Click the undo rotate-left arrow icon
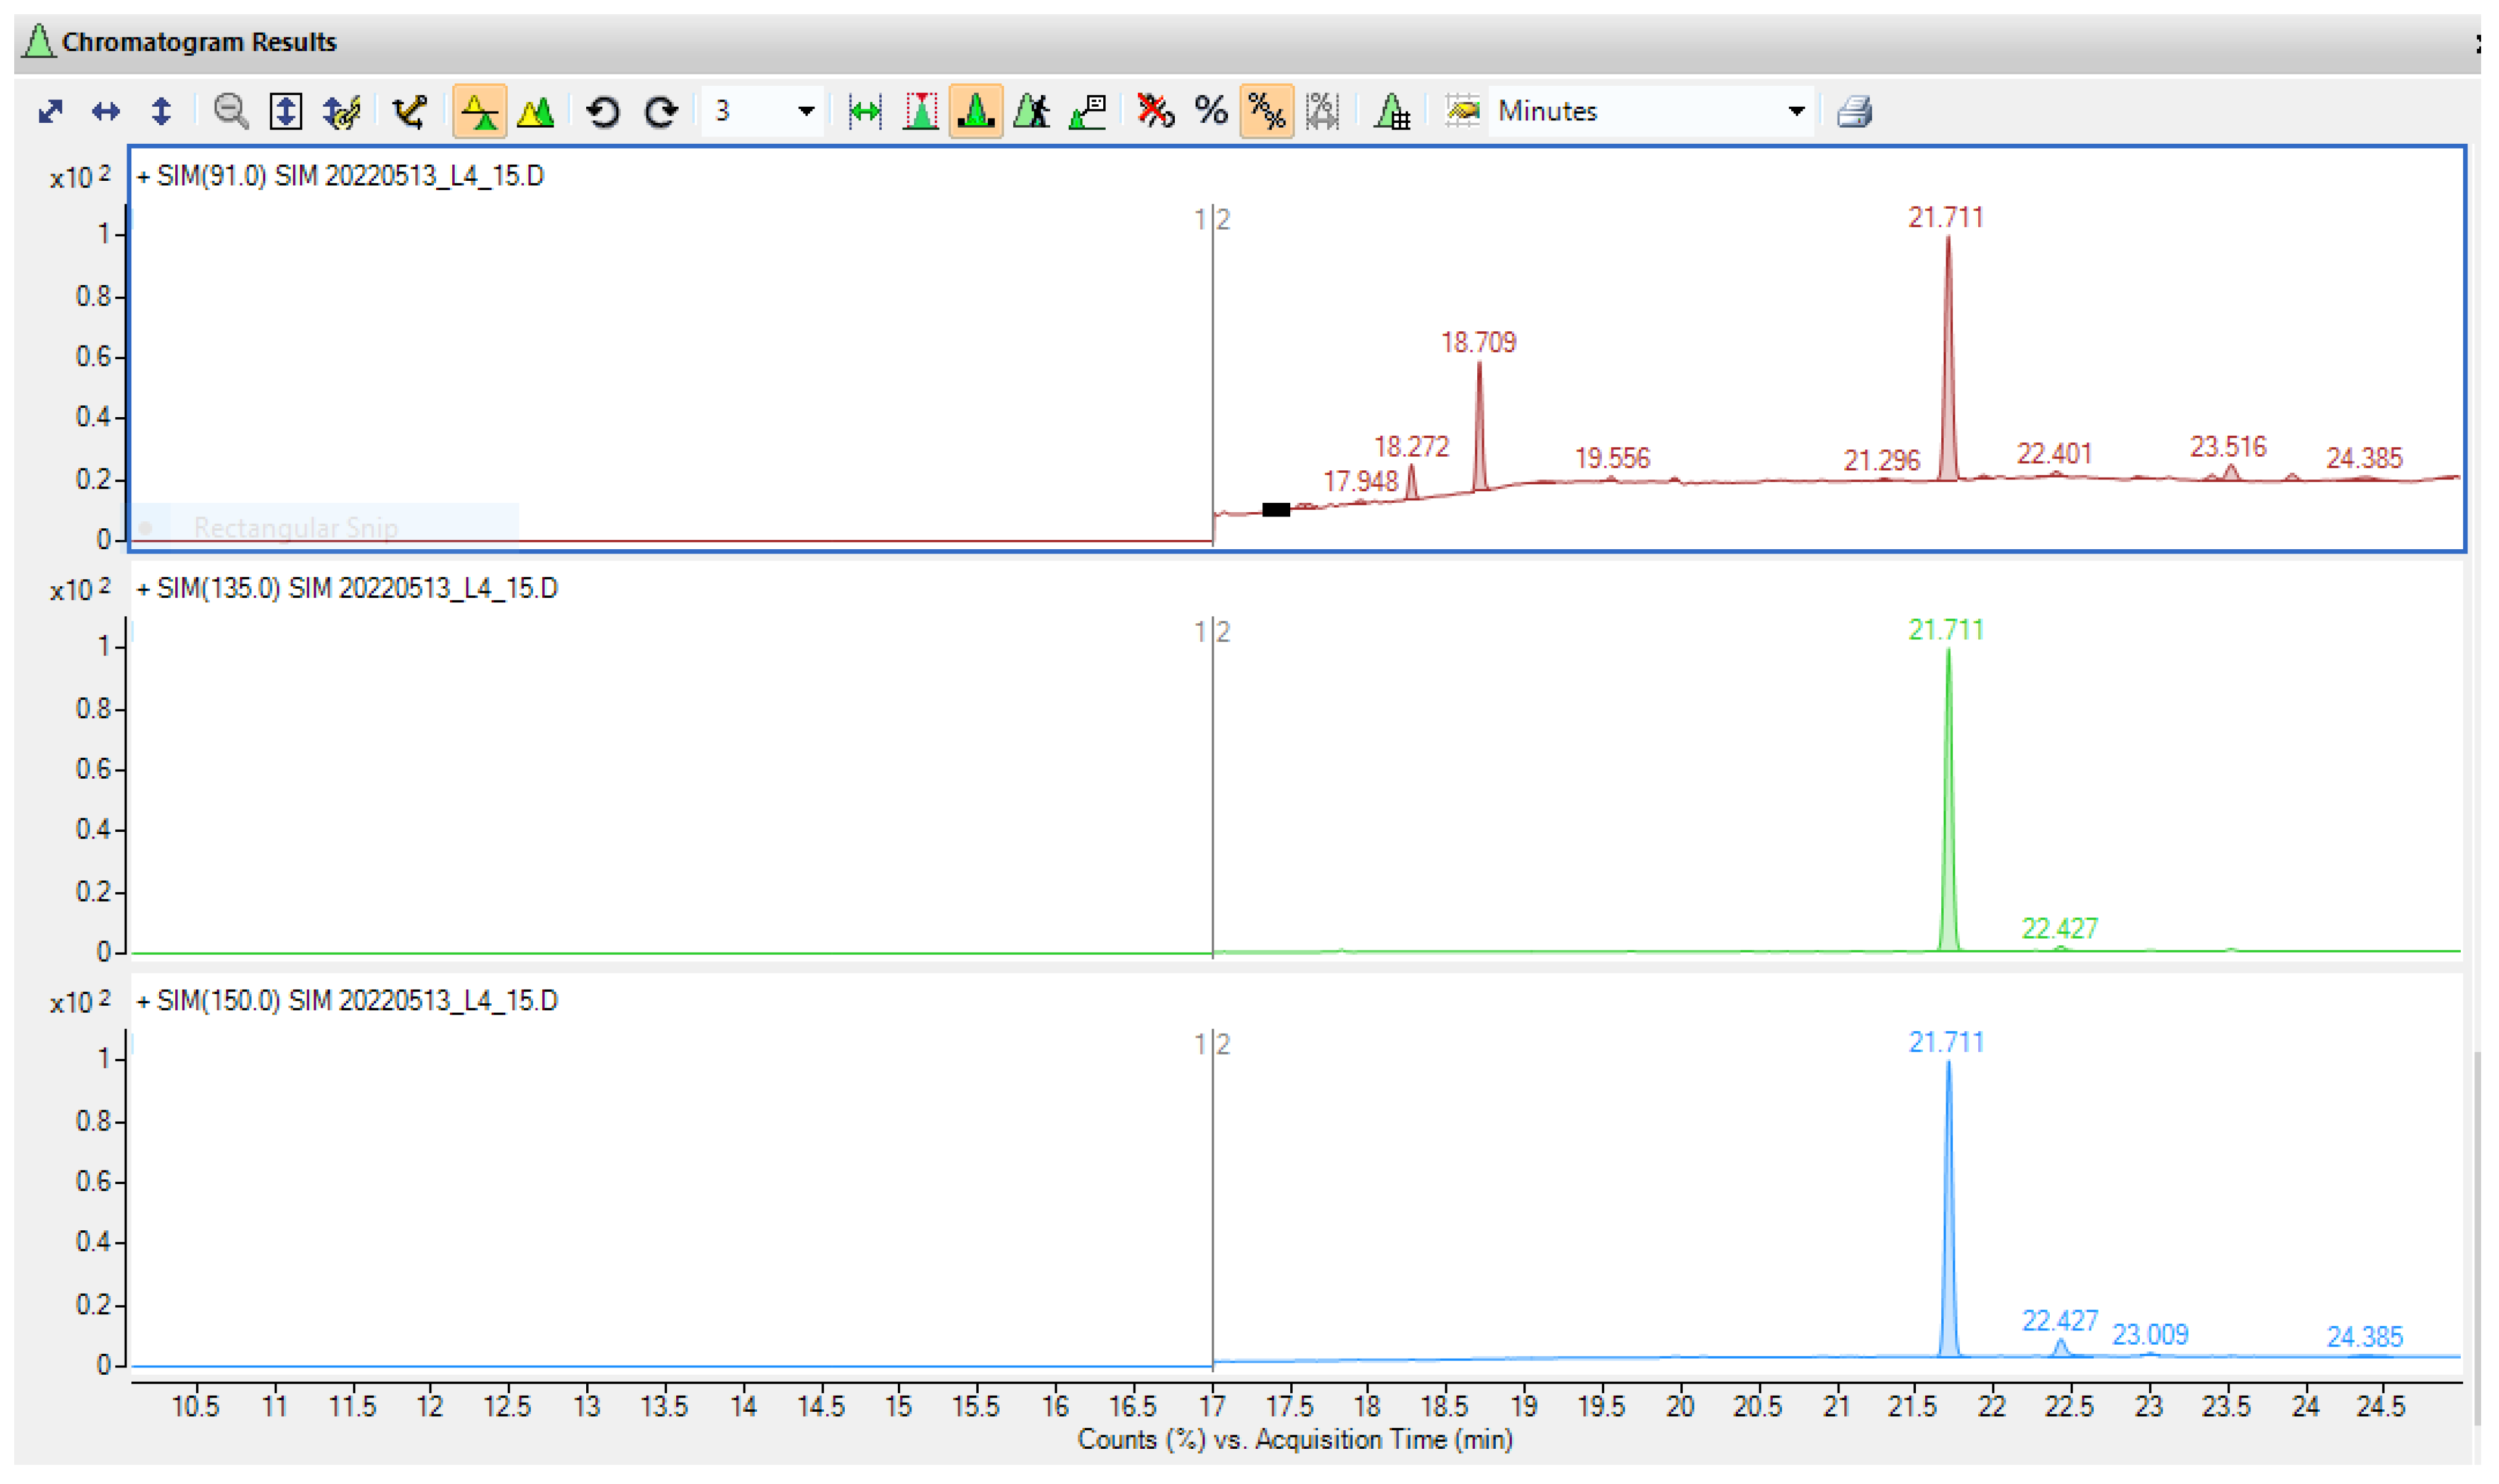The image size is (2499, 1484). 602,111
